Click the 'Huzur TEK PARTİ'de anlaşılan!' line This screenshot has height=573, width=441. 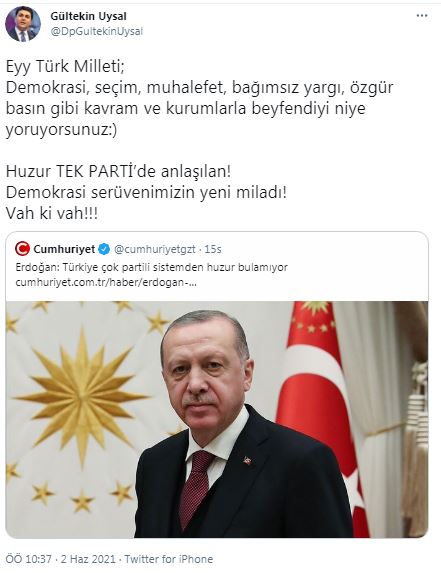(118, 171)
